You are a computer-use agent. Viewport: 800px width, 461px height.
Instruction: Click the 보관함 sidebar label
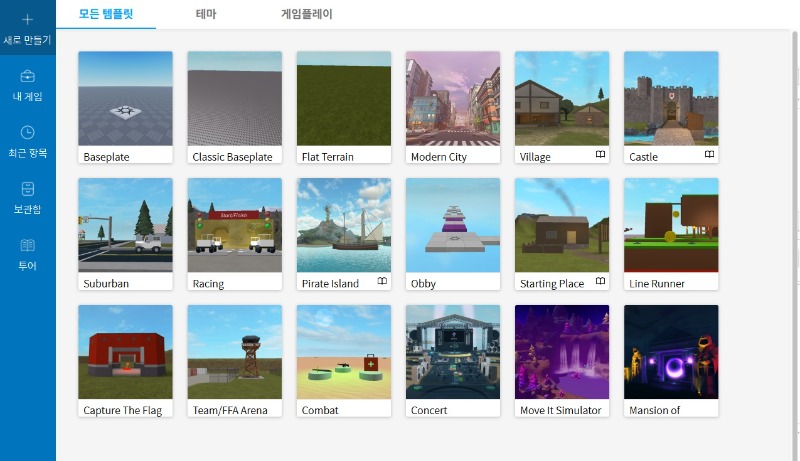(28, 209)
